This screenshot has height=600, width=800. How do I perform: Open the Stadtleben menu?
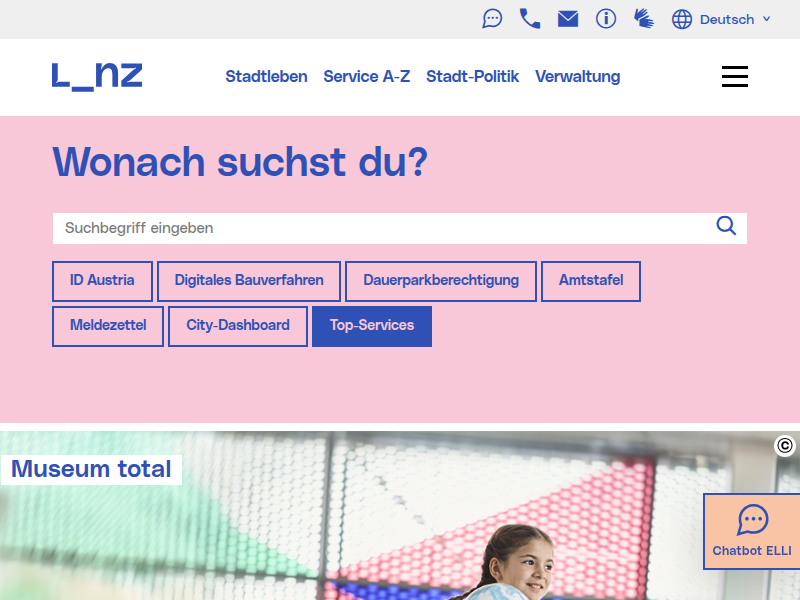[266, 77]
